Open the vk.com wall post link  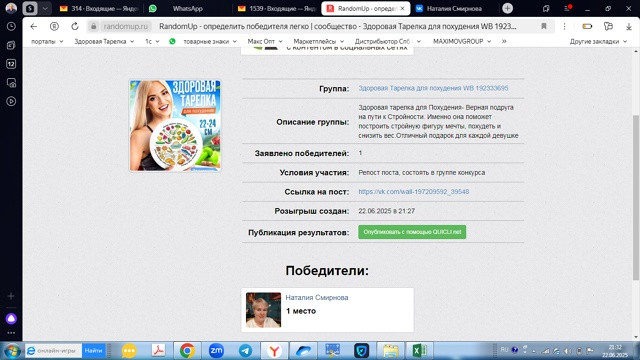point(413,191)
